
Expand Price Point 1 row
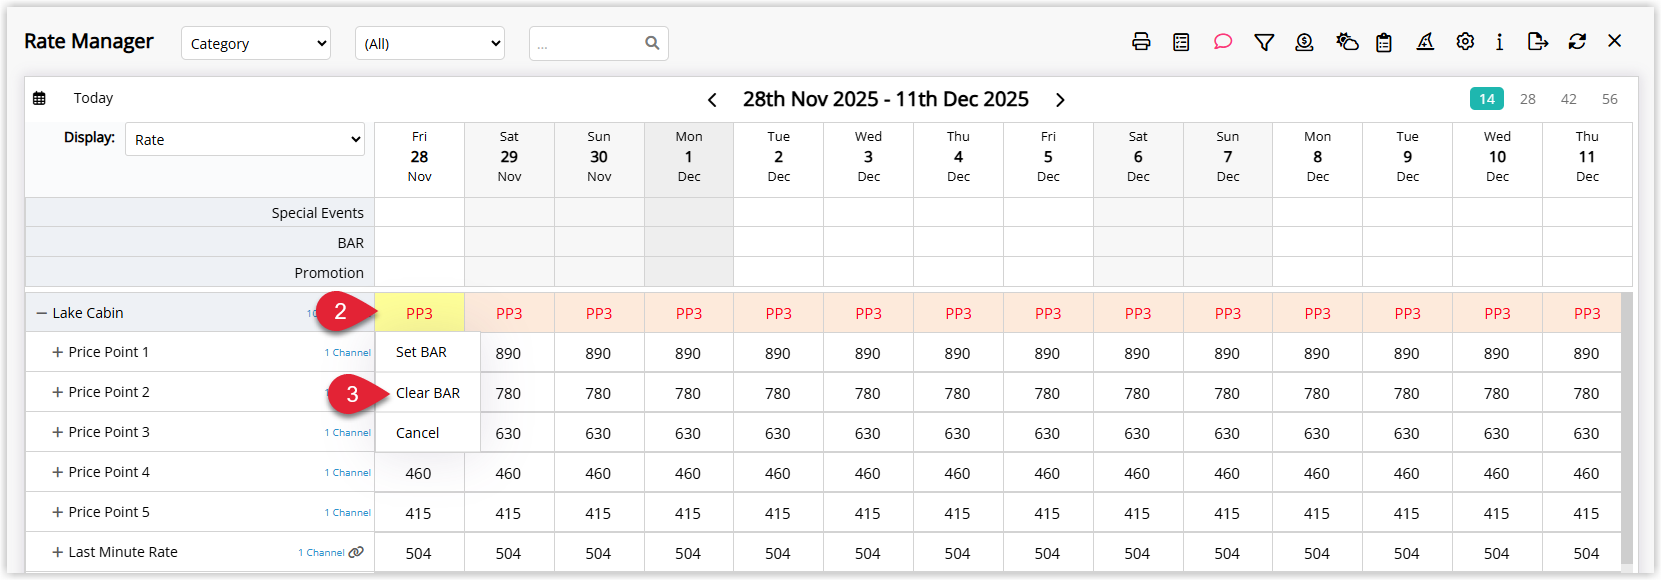[x=58, y=352]
